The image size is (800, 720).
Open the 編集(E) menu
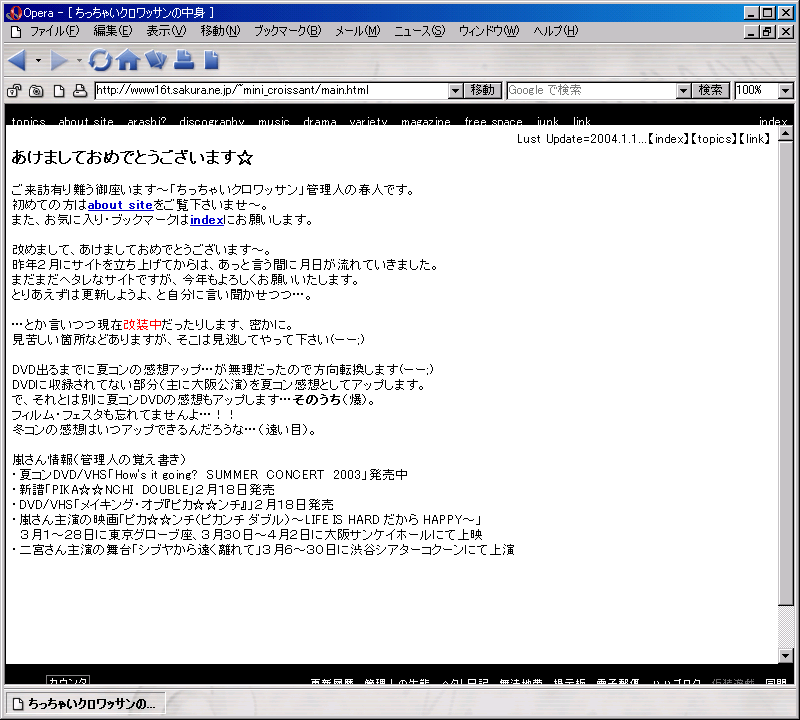click(113, 31)
